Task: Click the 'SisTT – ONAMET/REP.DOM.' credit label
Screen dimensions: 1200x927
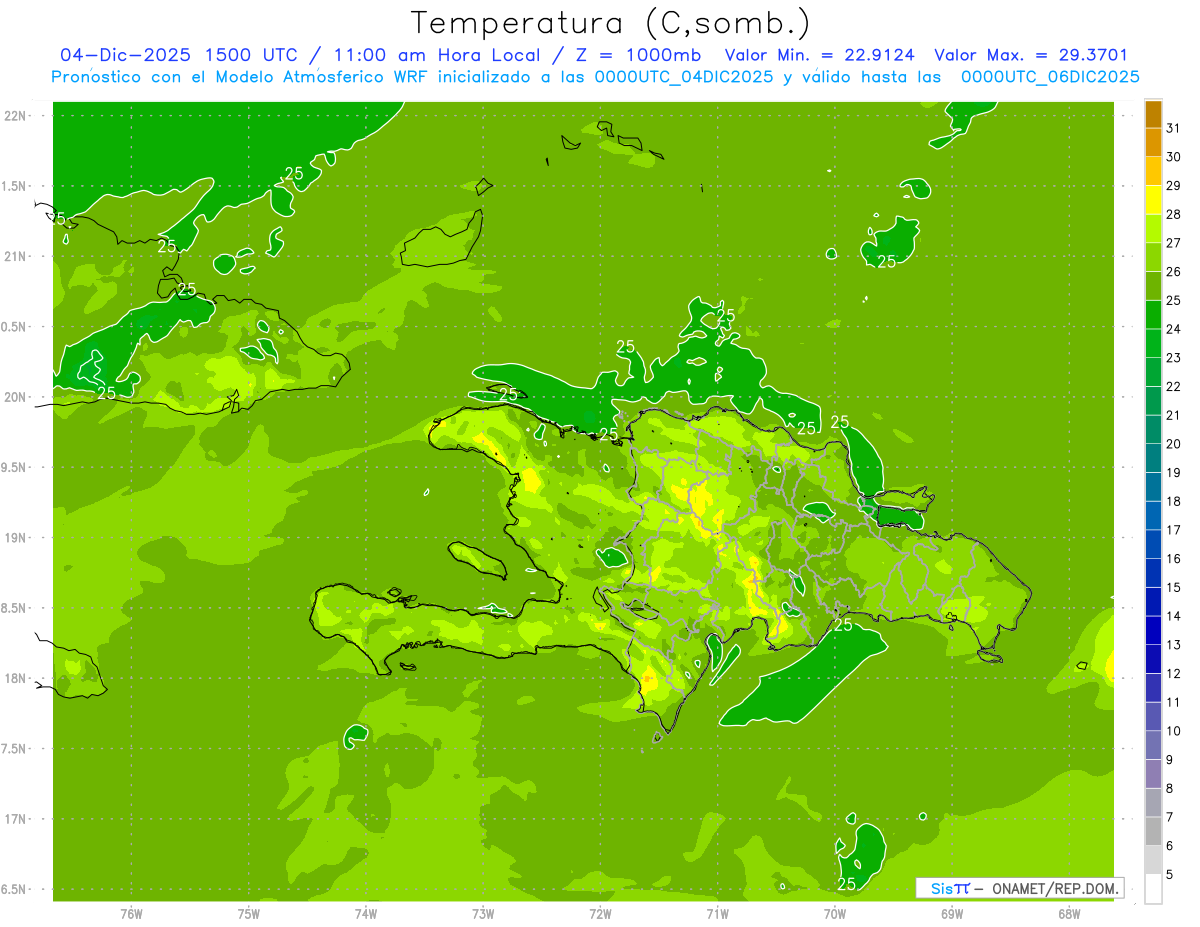Action: [x=1020, y=888]
